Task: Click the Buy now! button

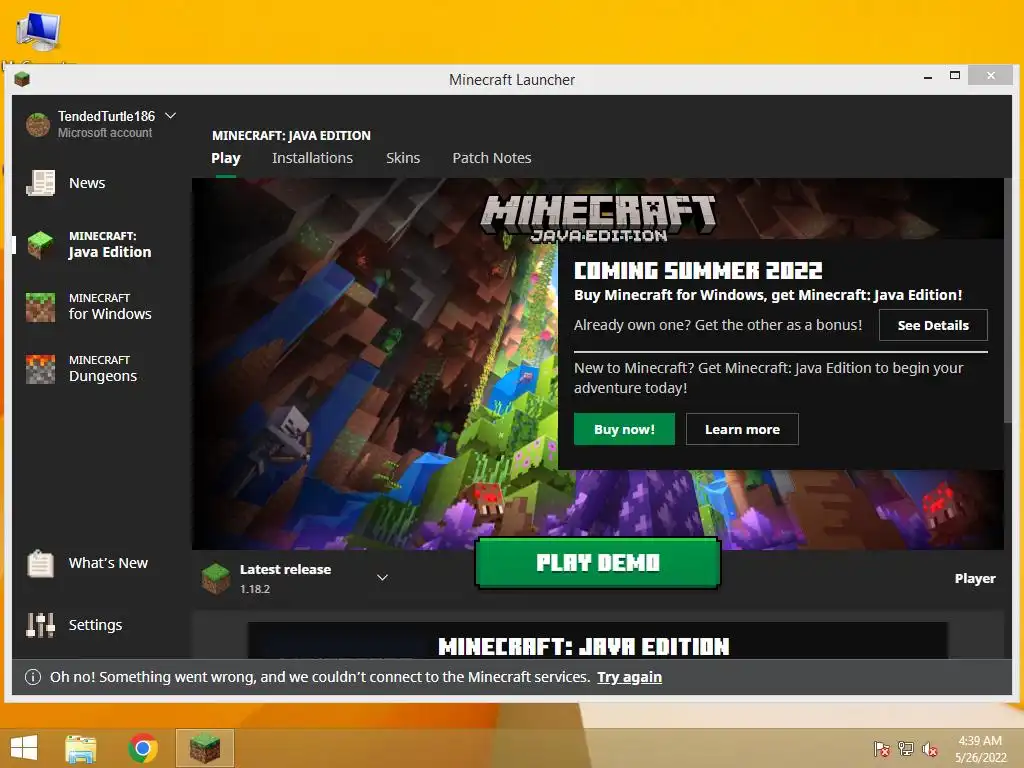Action: tap(624, 429)
